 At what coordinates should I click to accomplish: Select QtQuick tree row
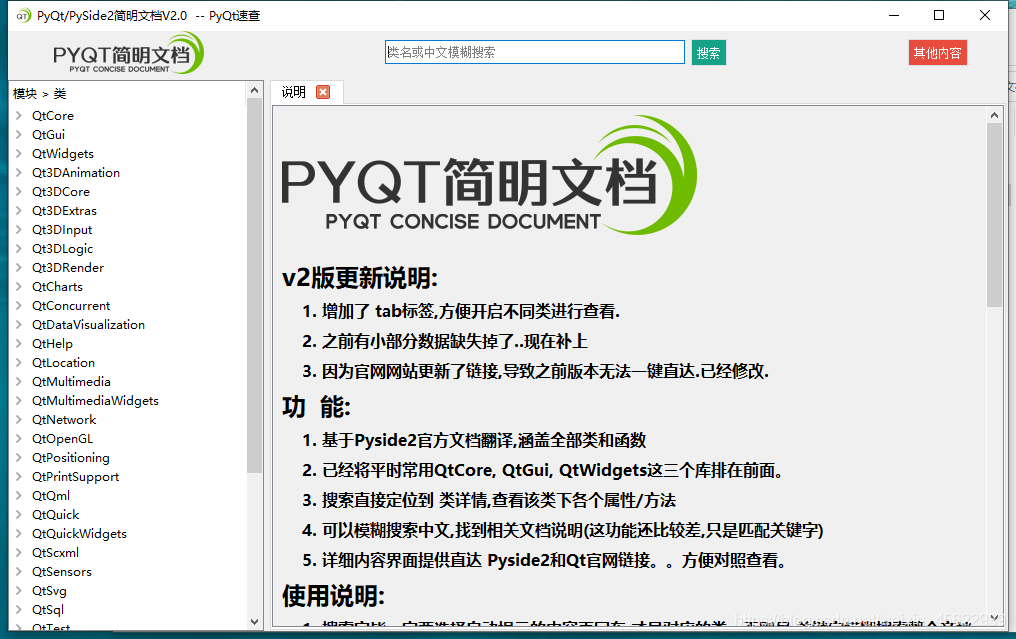55,514
